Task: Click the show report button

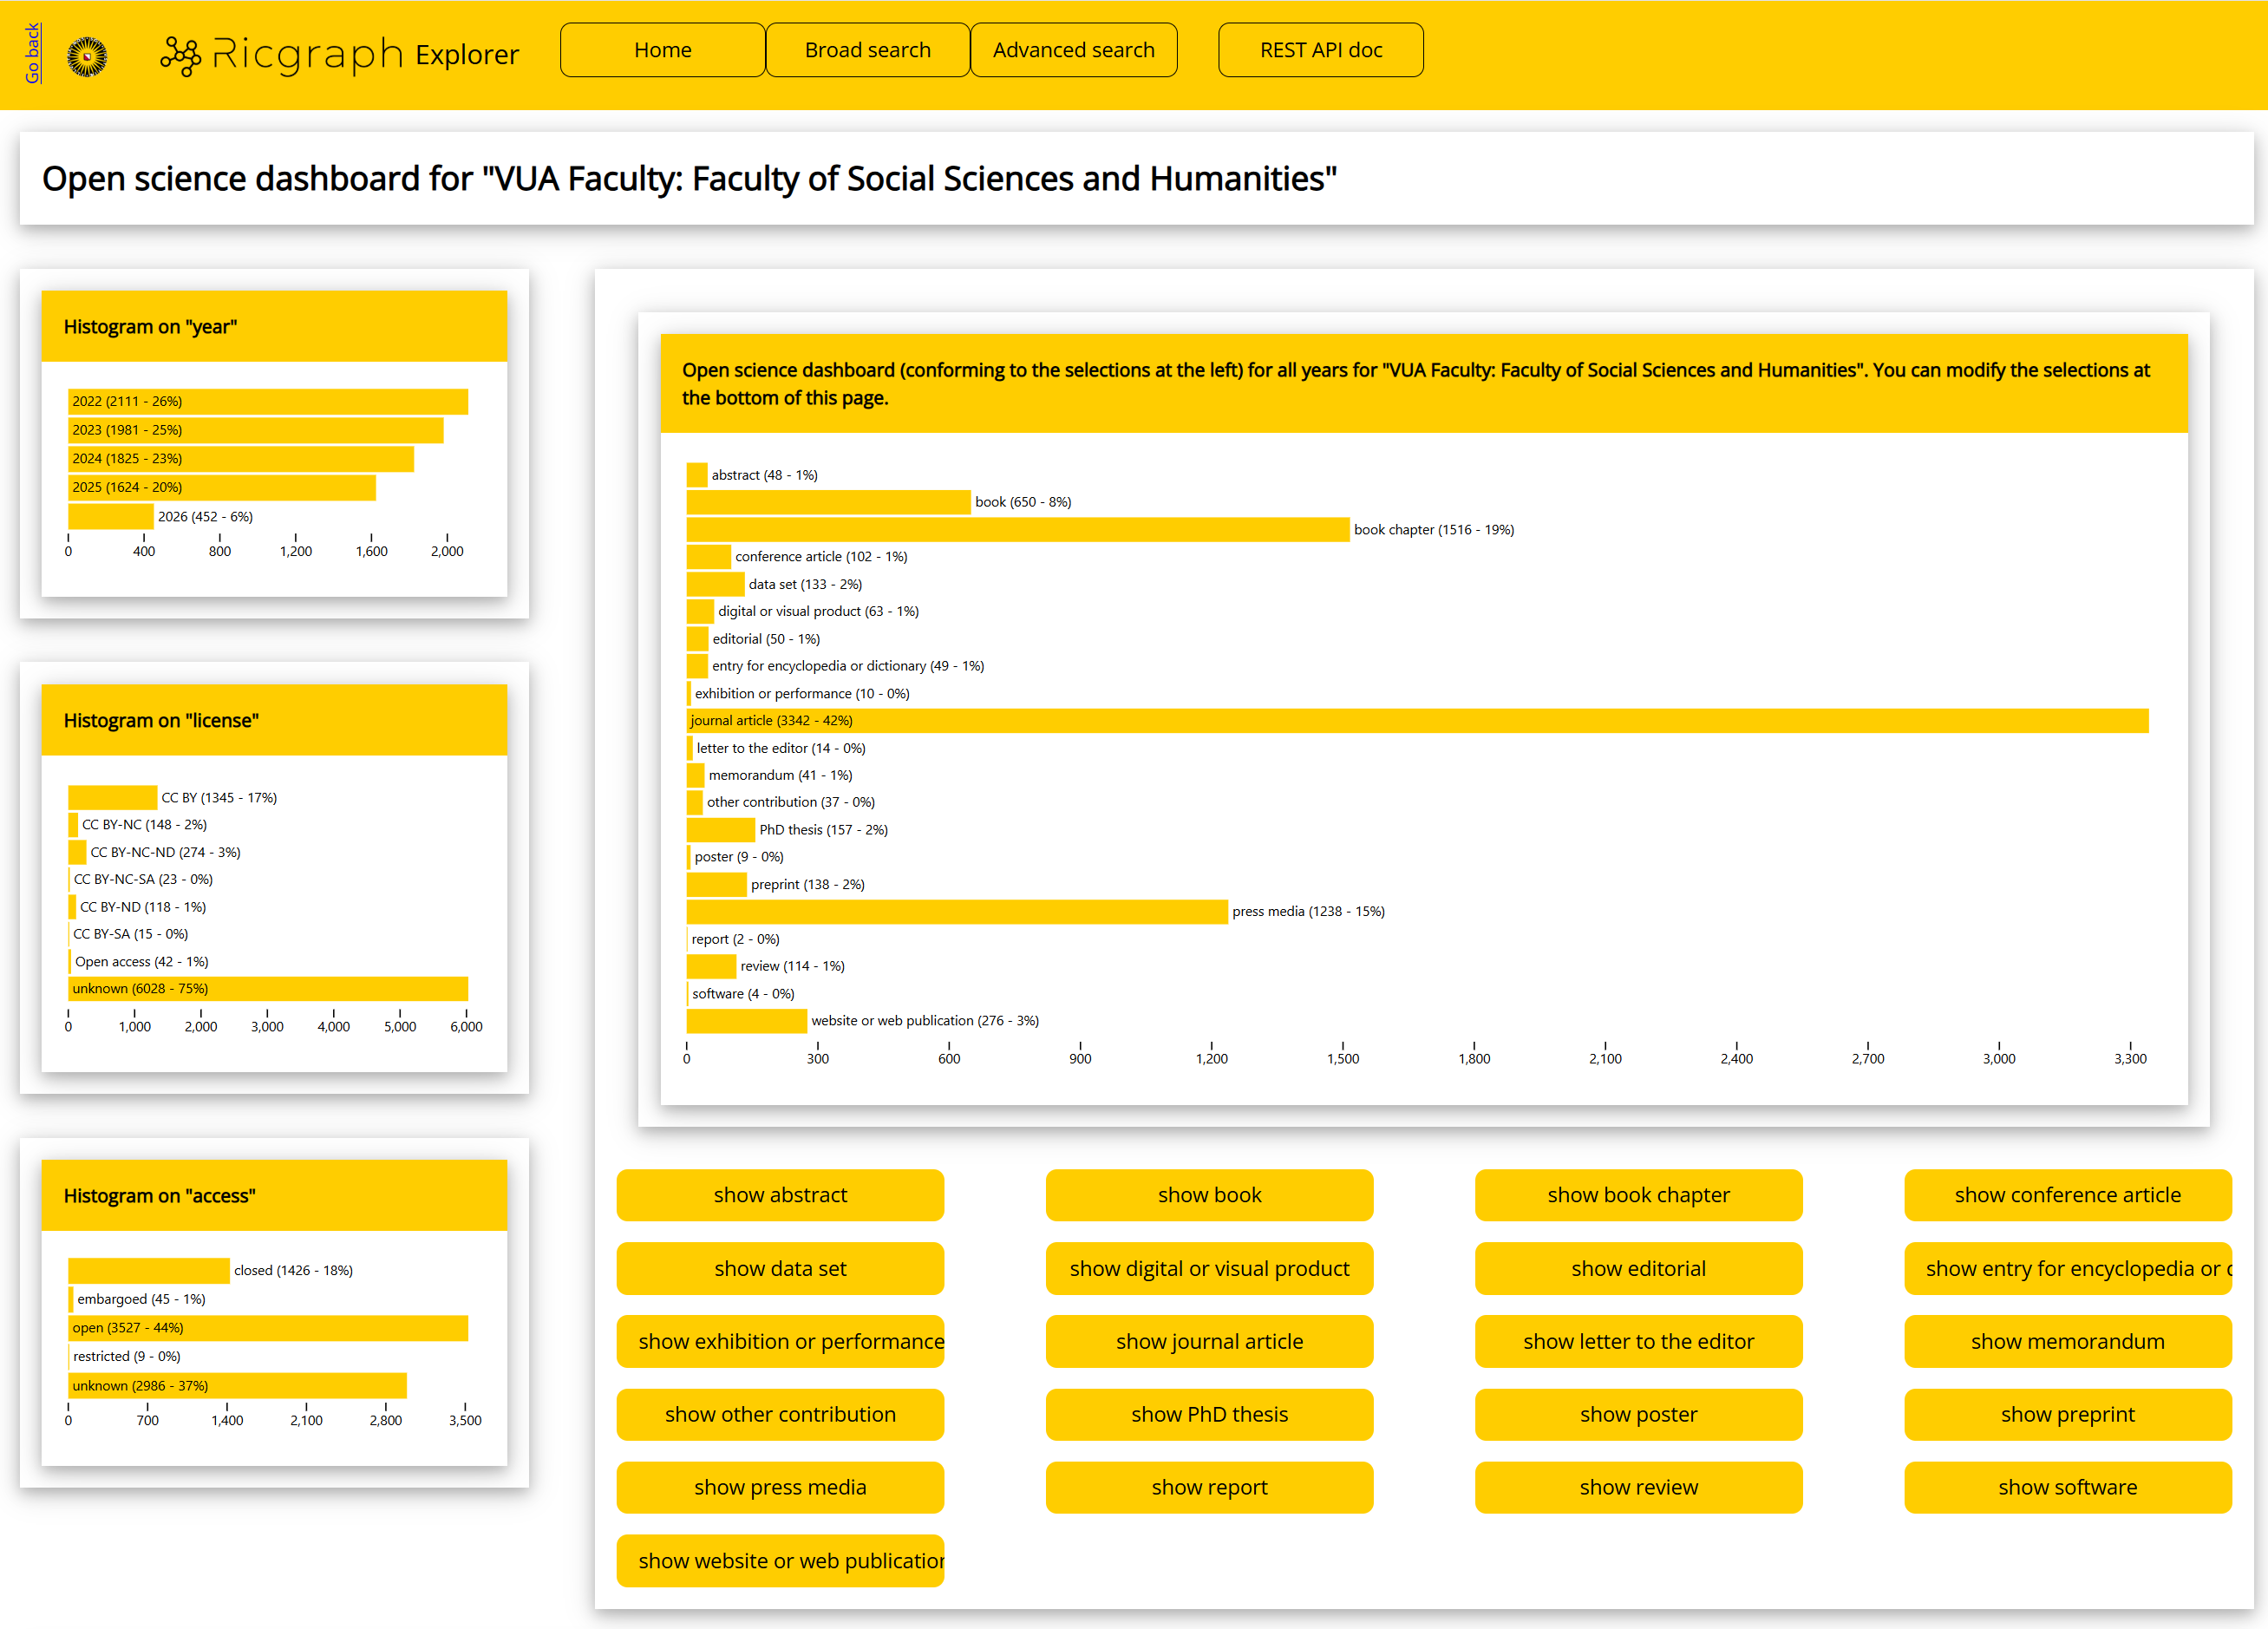Action: click(1209, 1487)
